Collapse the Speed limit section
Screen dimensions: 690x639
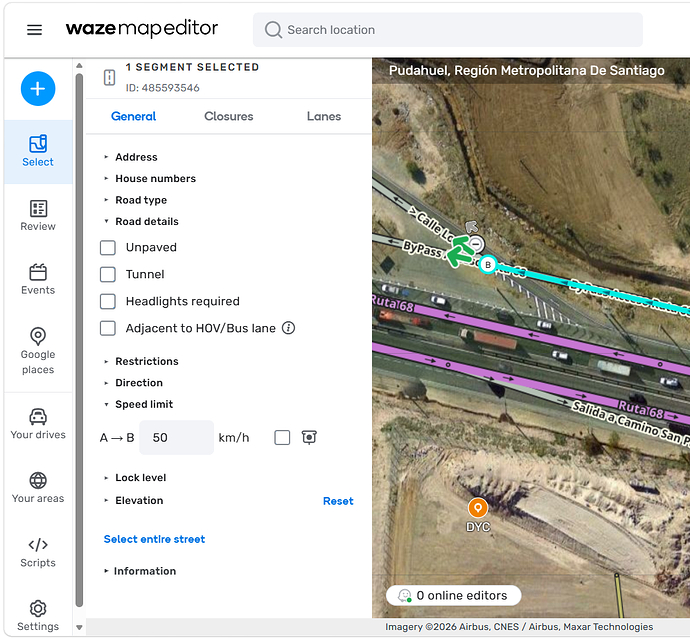(144, 404)
